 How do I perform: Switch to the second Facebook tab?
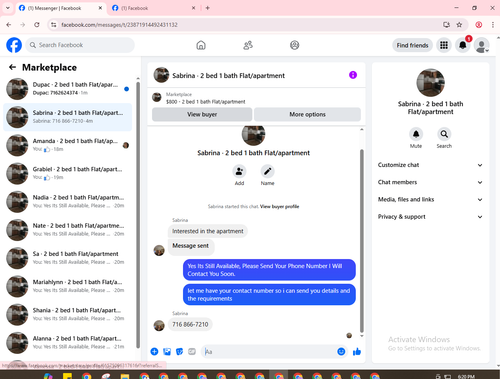coord(153,8)
